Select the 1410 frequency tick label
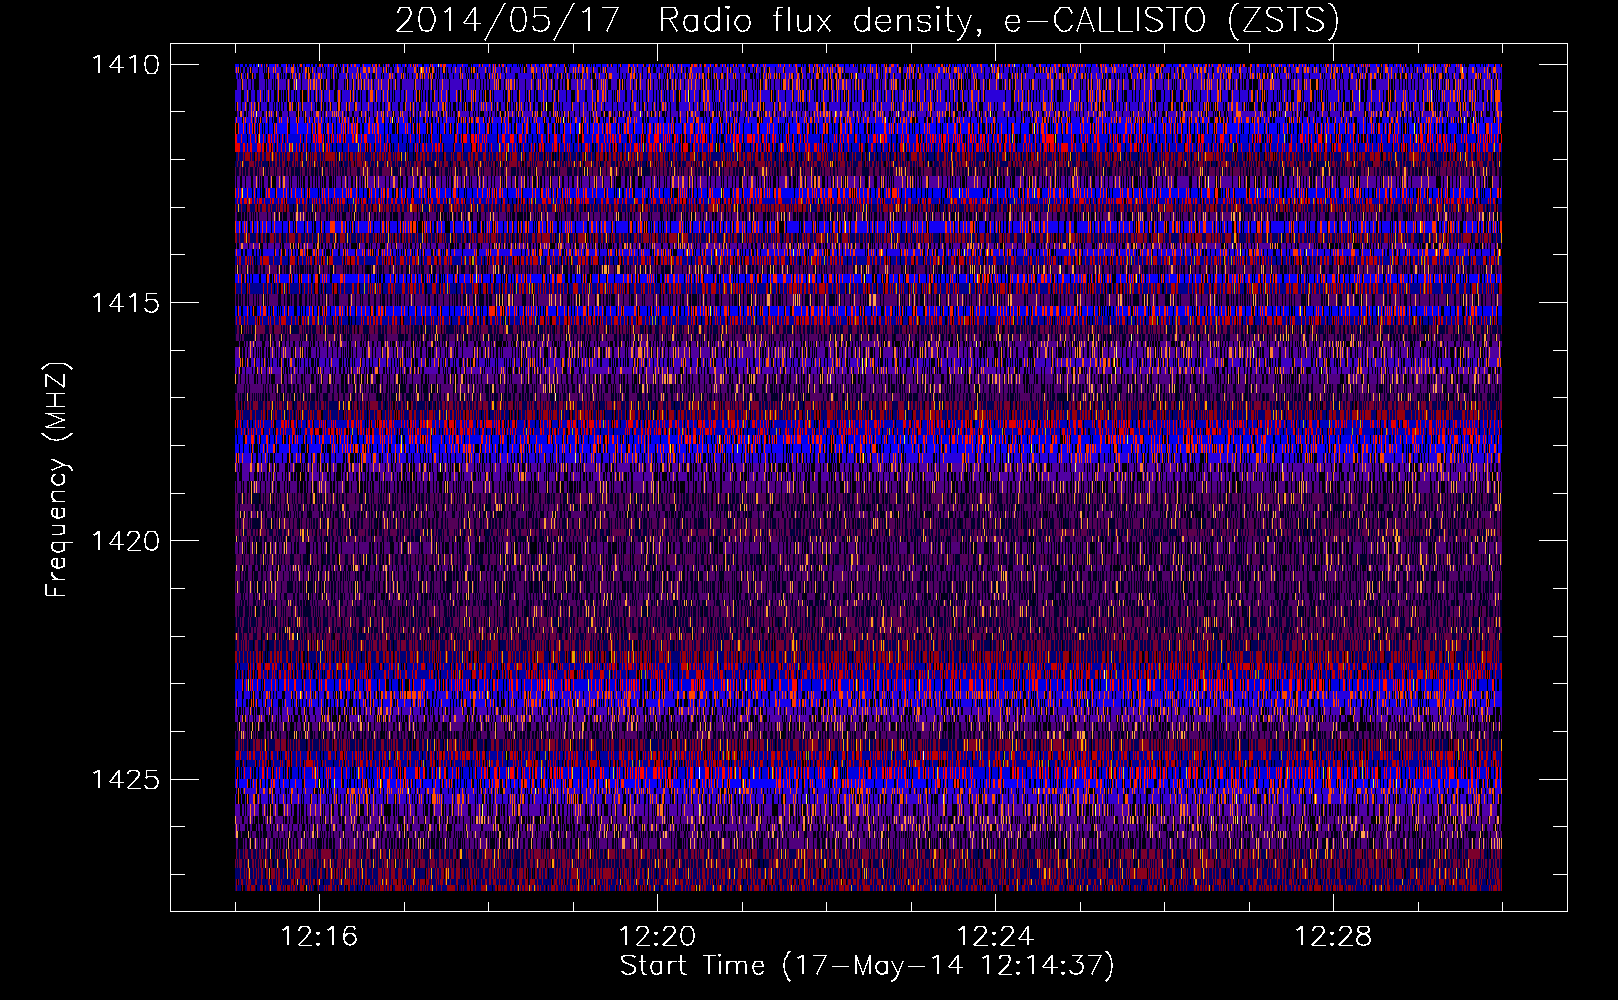The width and height of the screenshot is (1618, 1000). [125, 65]
